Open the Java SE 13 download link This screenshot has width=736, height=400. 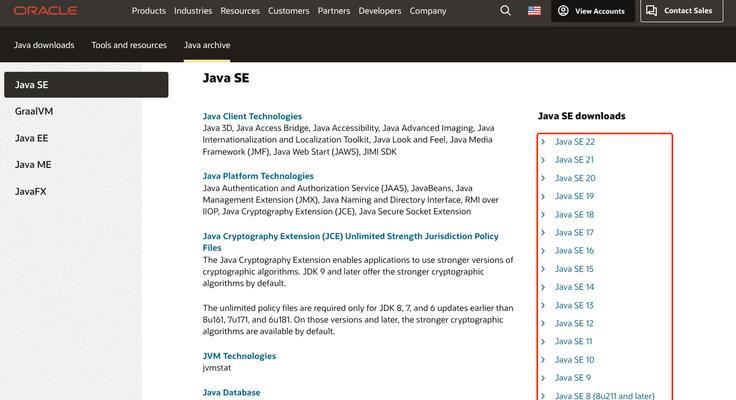574,305
